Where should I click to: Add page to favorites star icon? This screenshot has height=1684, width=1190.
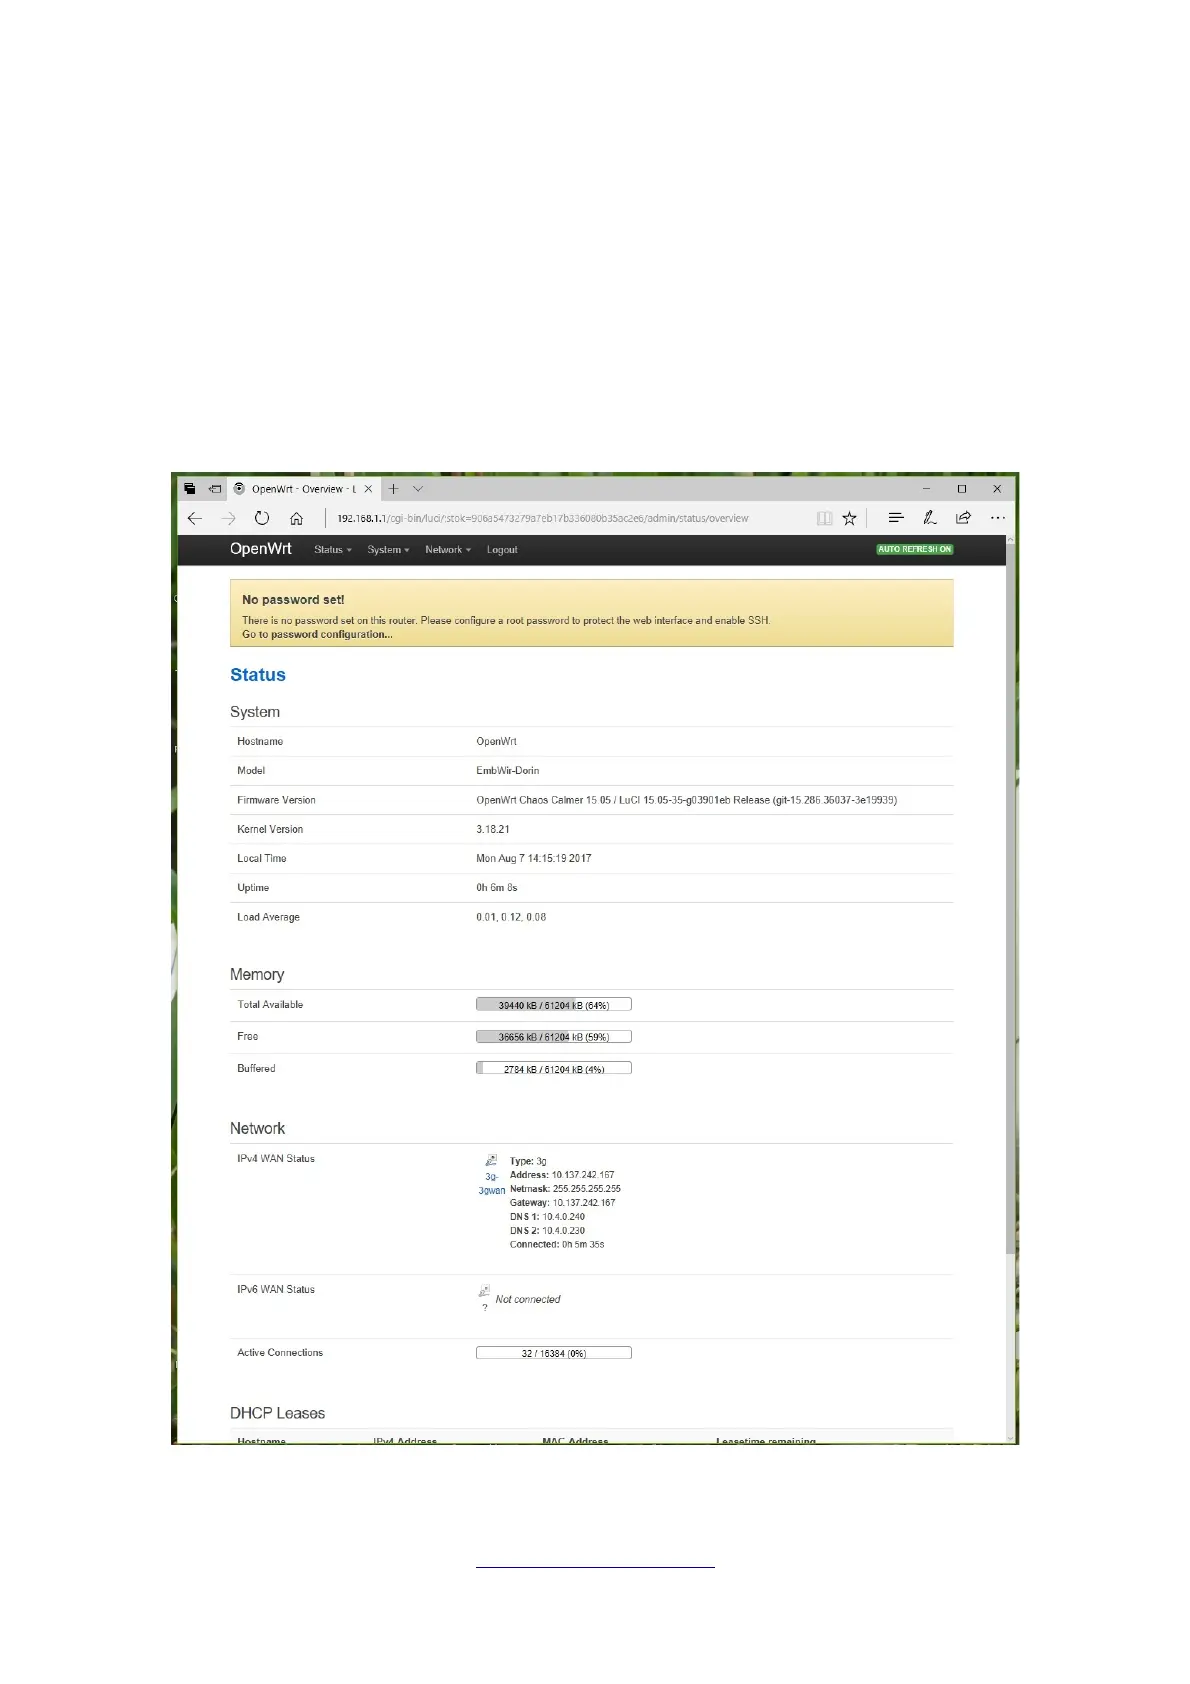tap(849, 518)
